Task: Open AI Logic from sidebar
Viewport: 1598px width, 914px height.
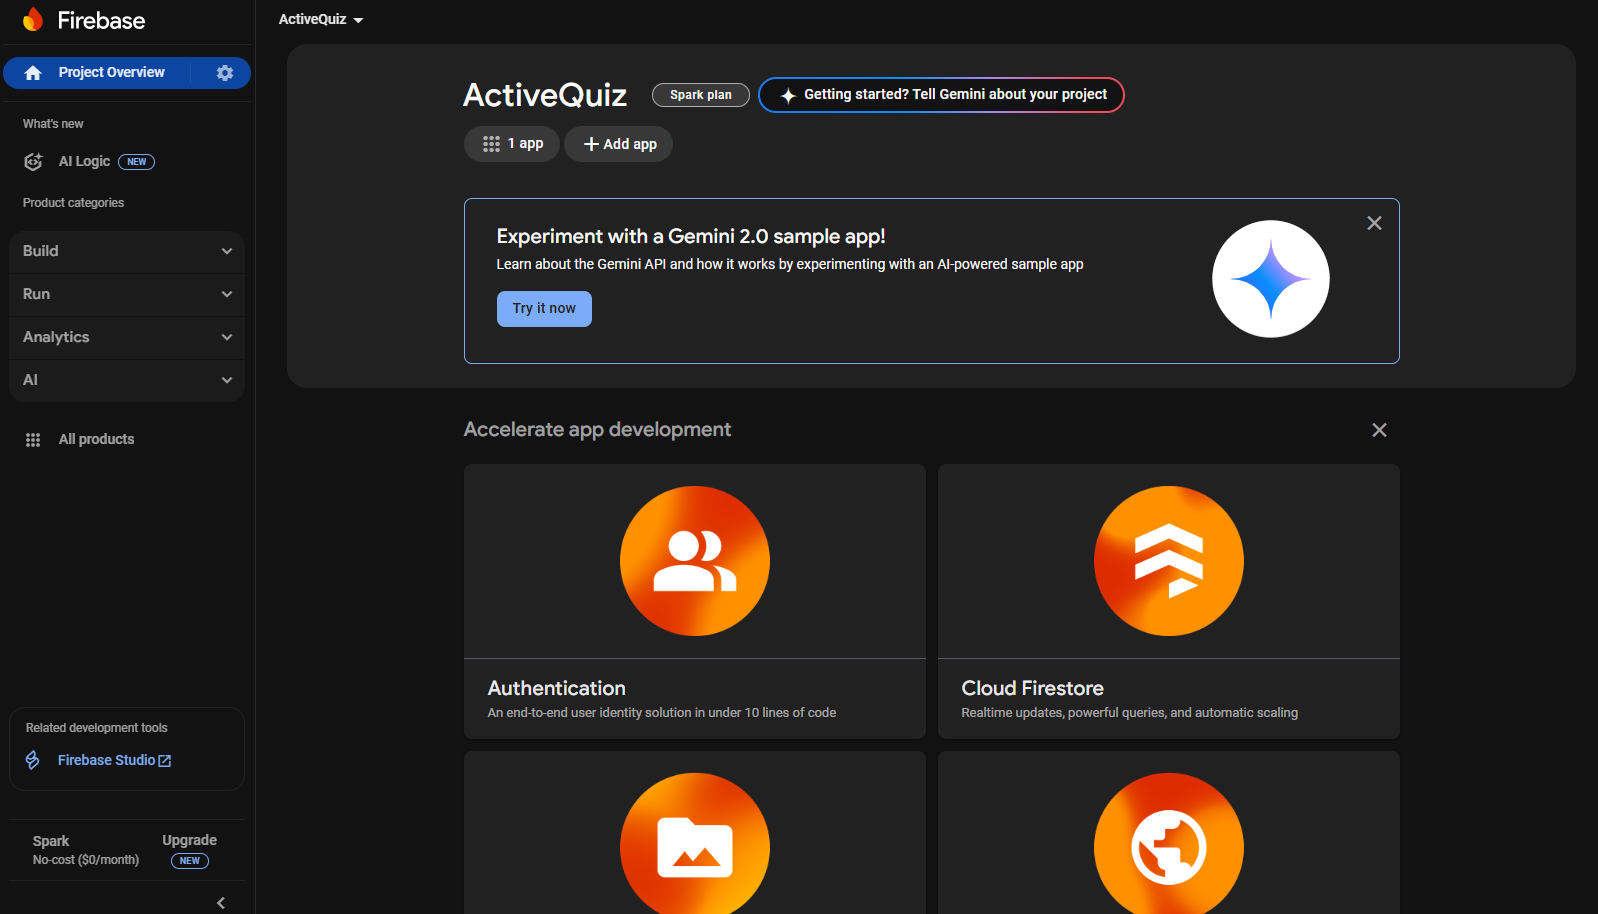Action: tap(85, 161)
